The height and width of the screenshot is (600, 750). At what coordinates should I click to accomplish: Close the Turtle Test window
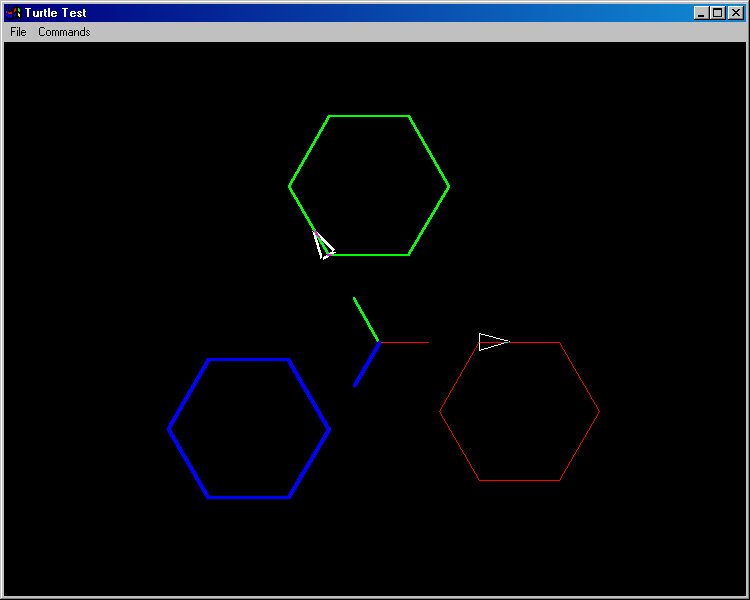point(735,13)
